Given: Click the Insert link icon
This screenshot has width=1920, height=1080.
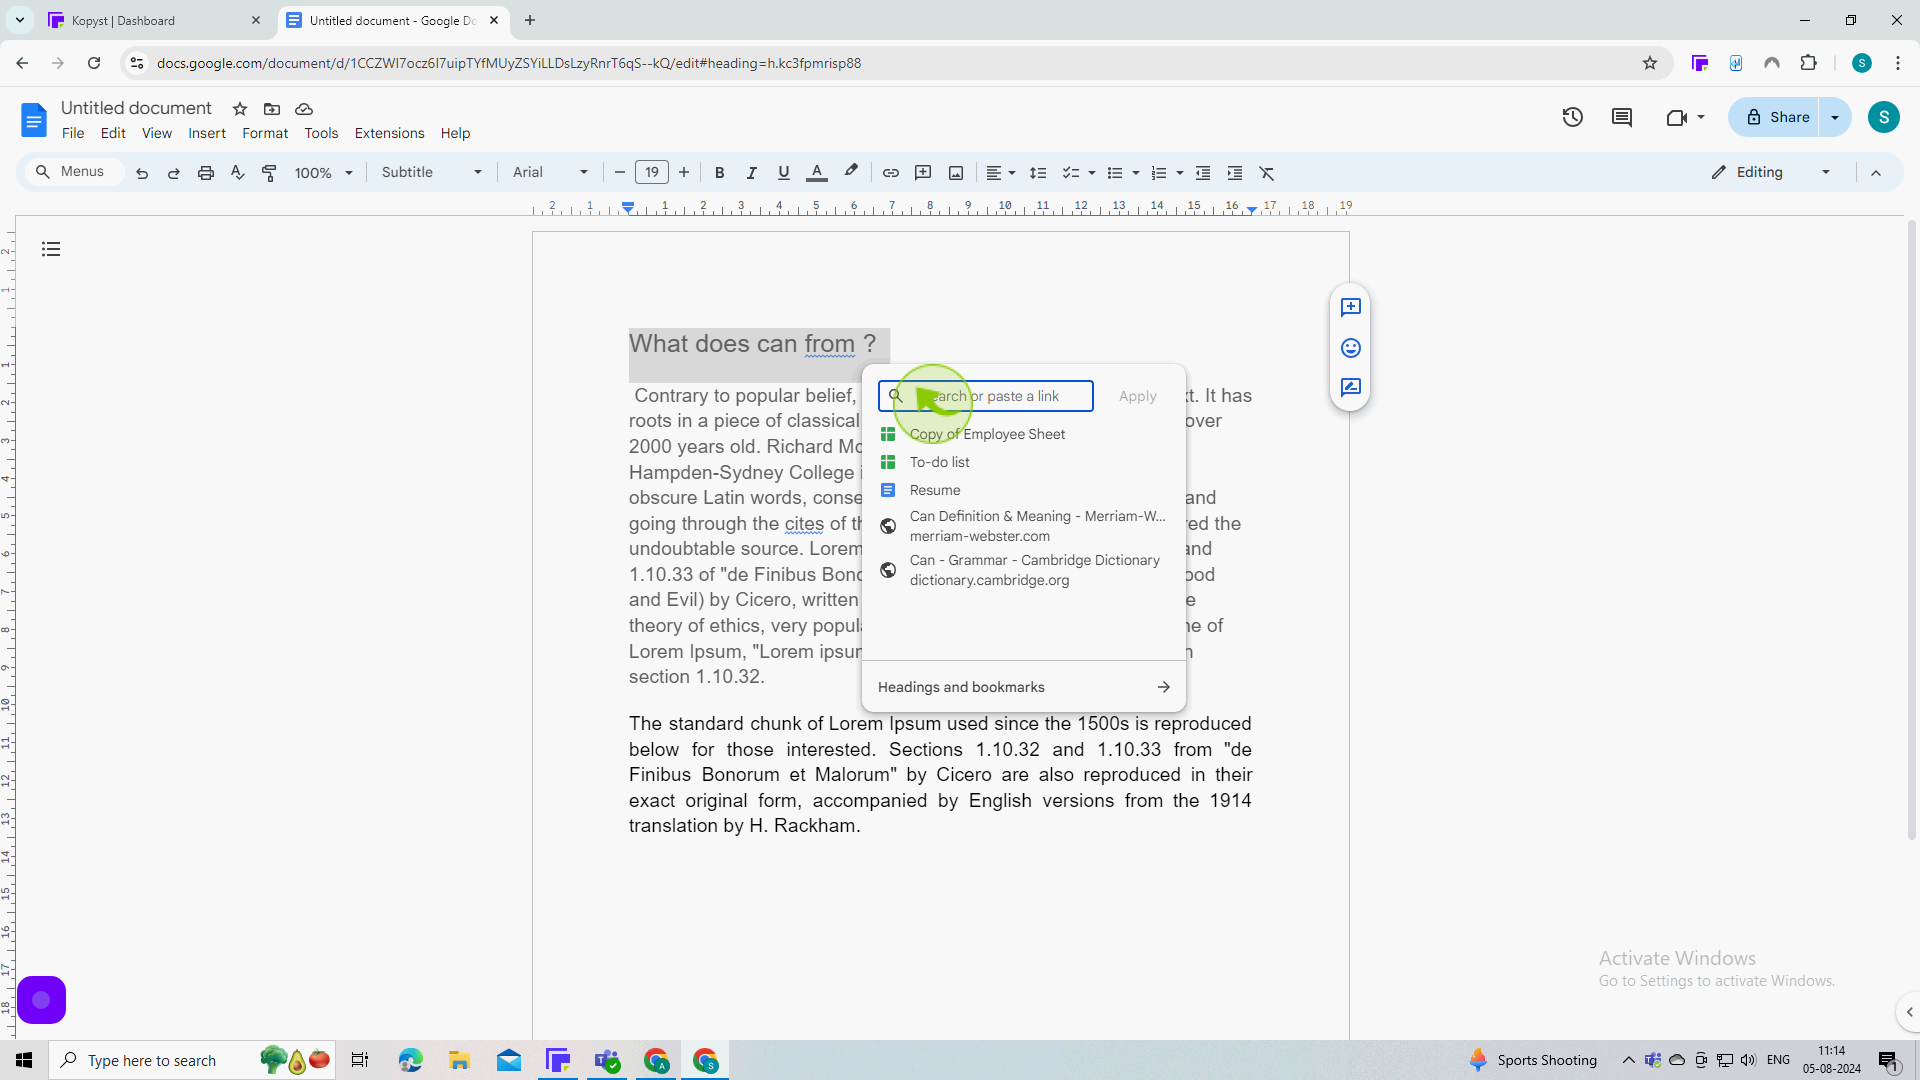Looking at the screenshot, I should tap(890, 173).
